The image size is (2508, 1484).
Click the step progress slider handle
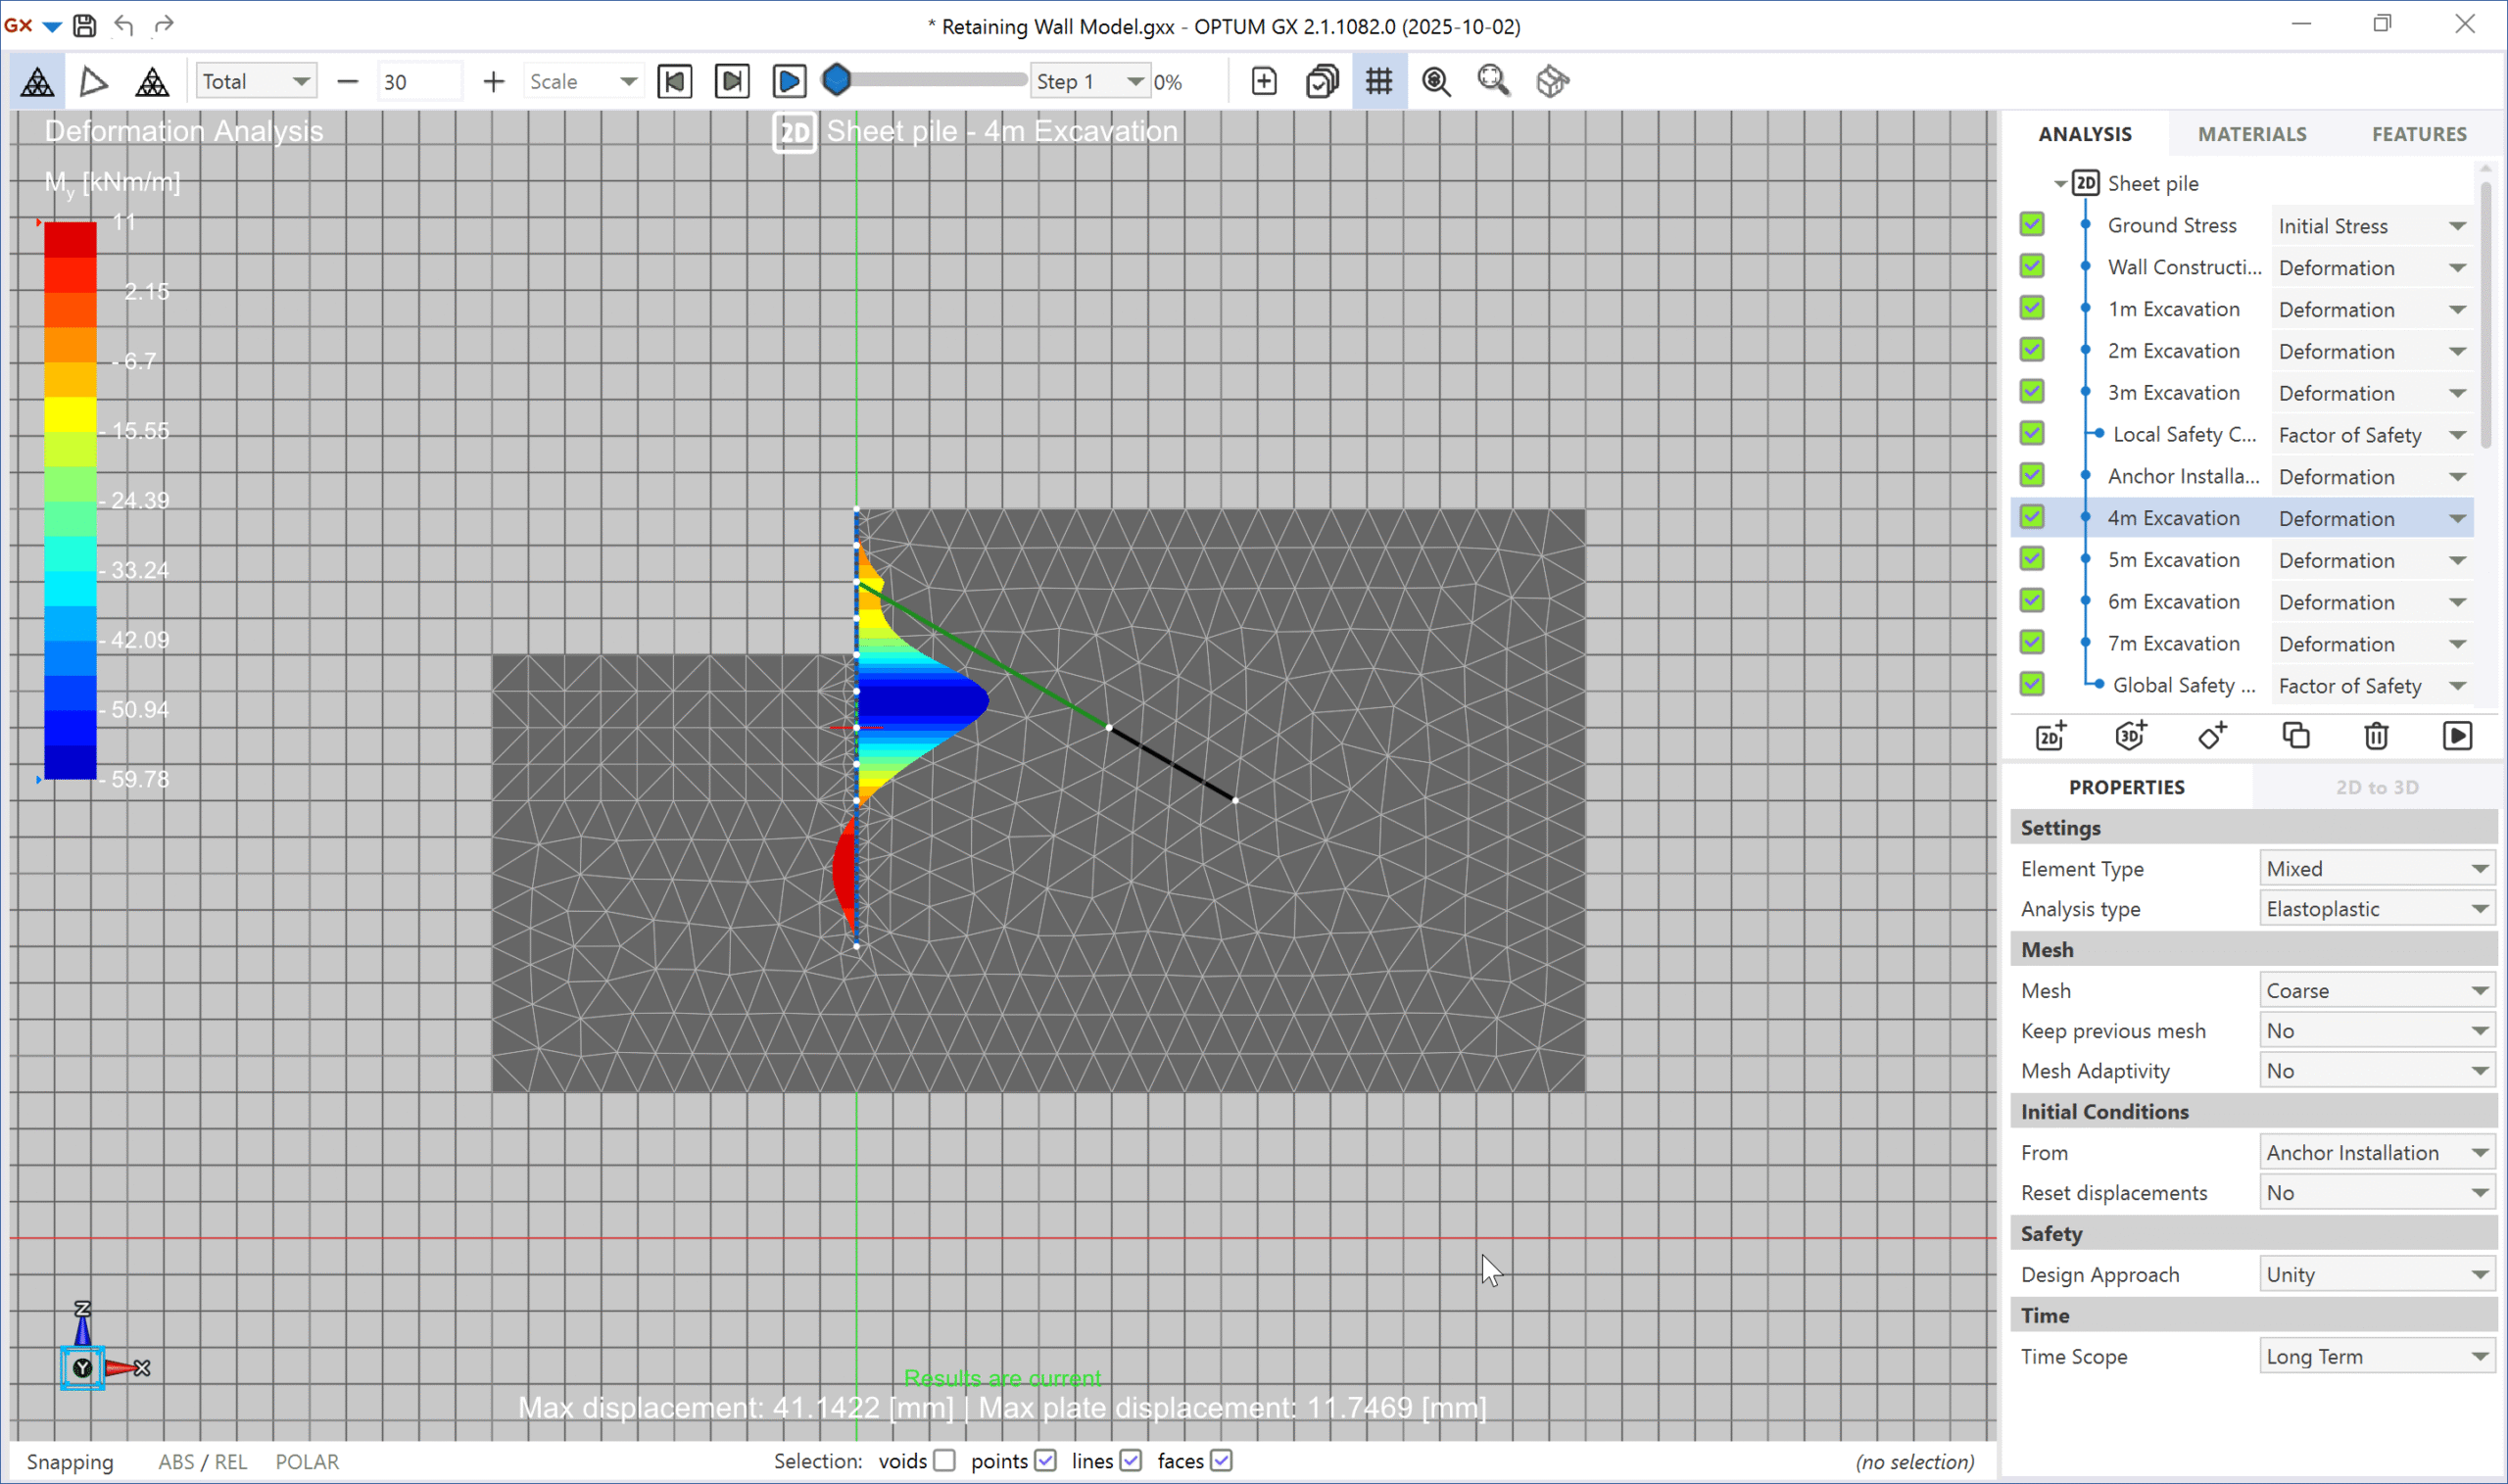click(837, 80)
